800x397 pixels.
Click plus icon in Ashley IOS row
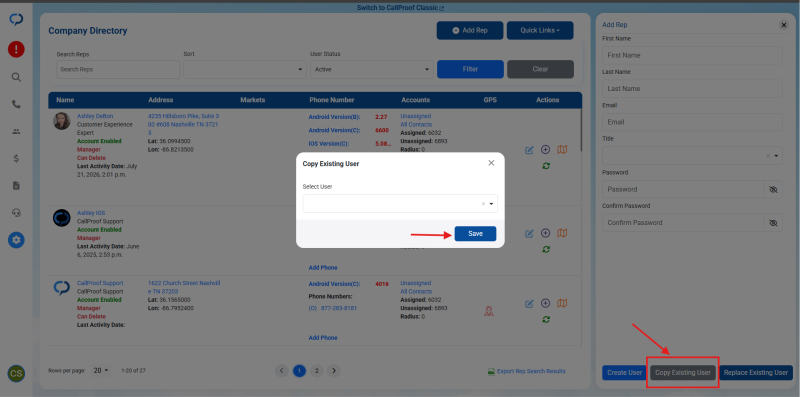point(545,233)
